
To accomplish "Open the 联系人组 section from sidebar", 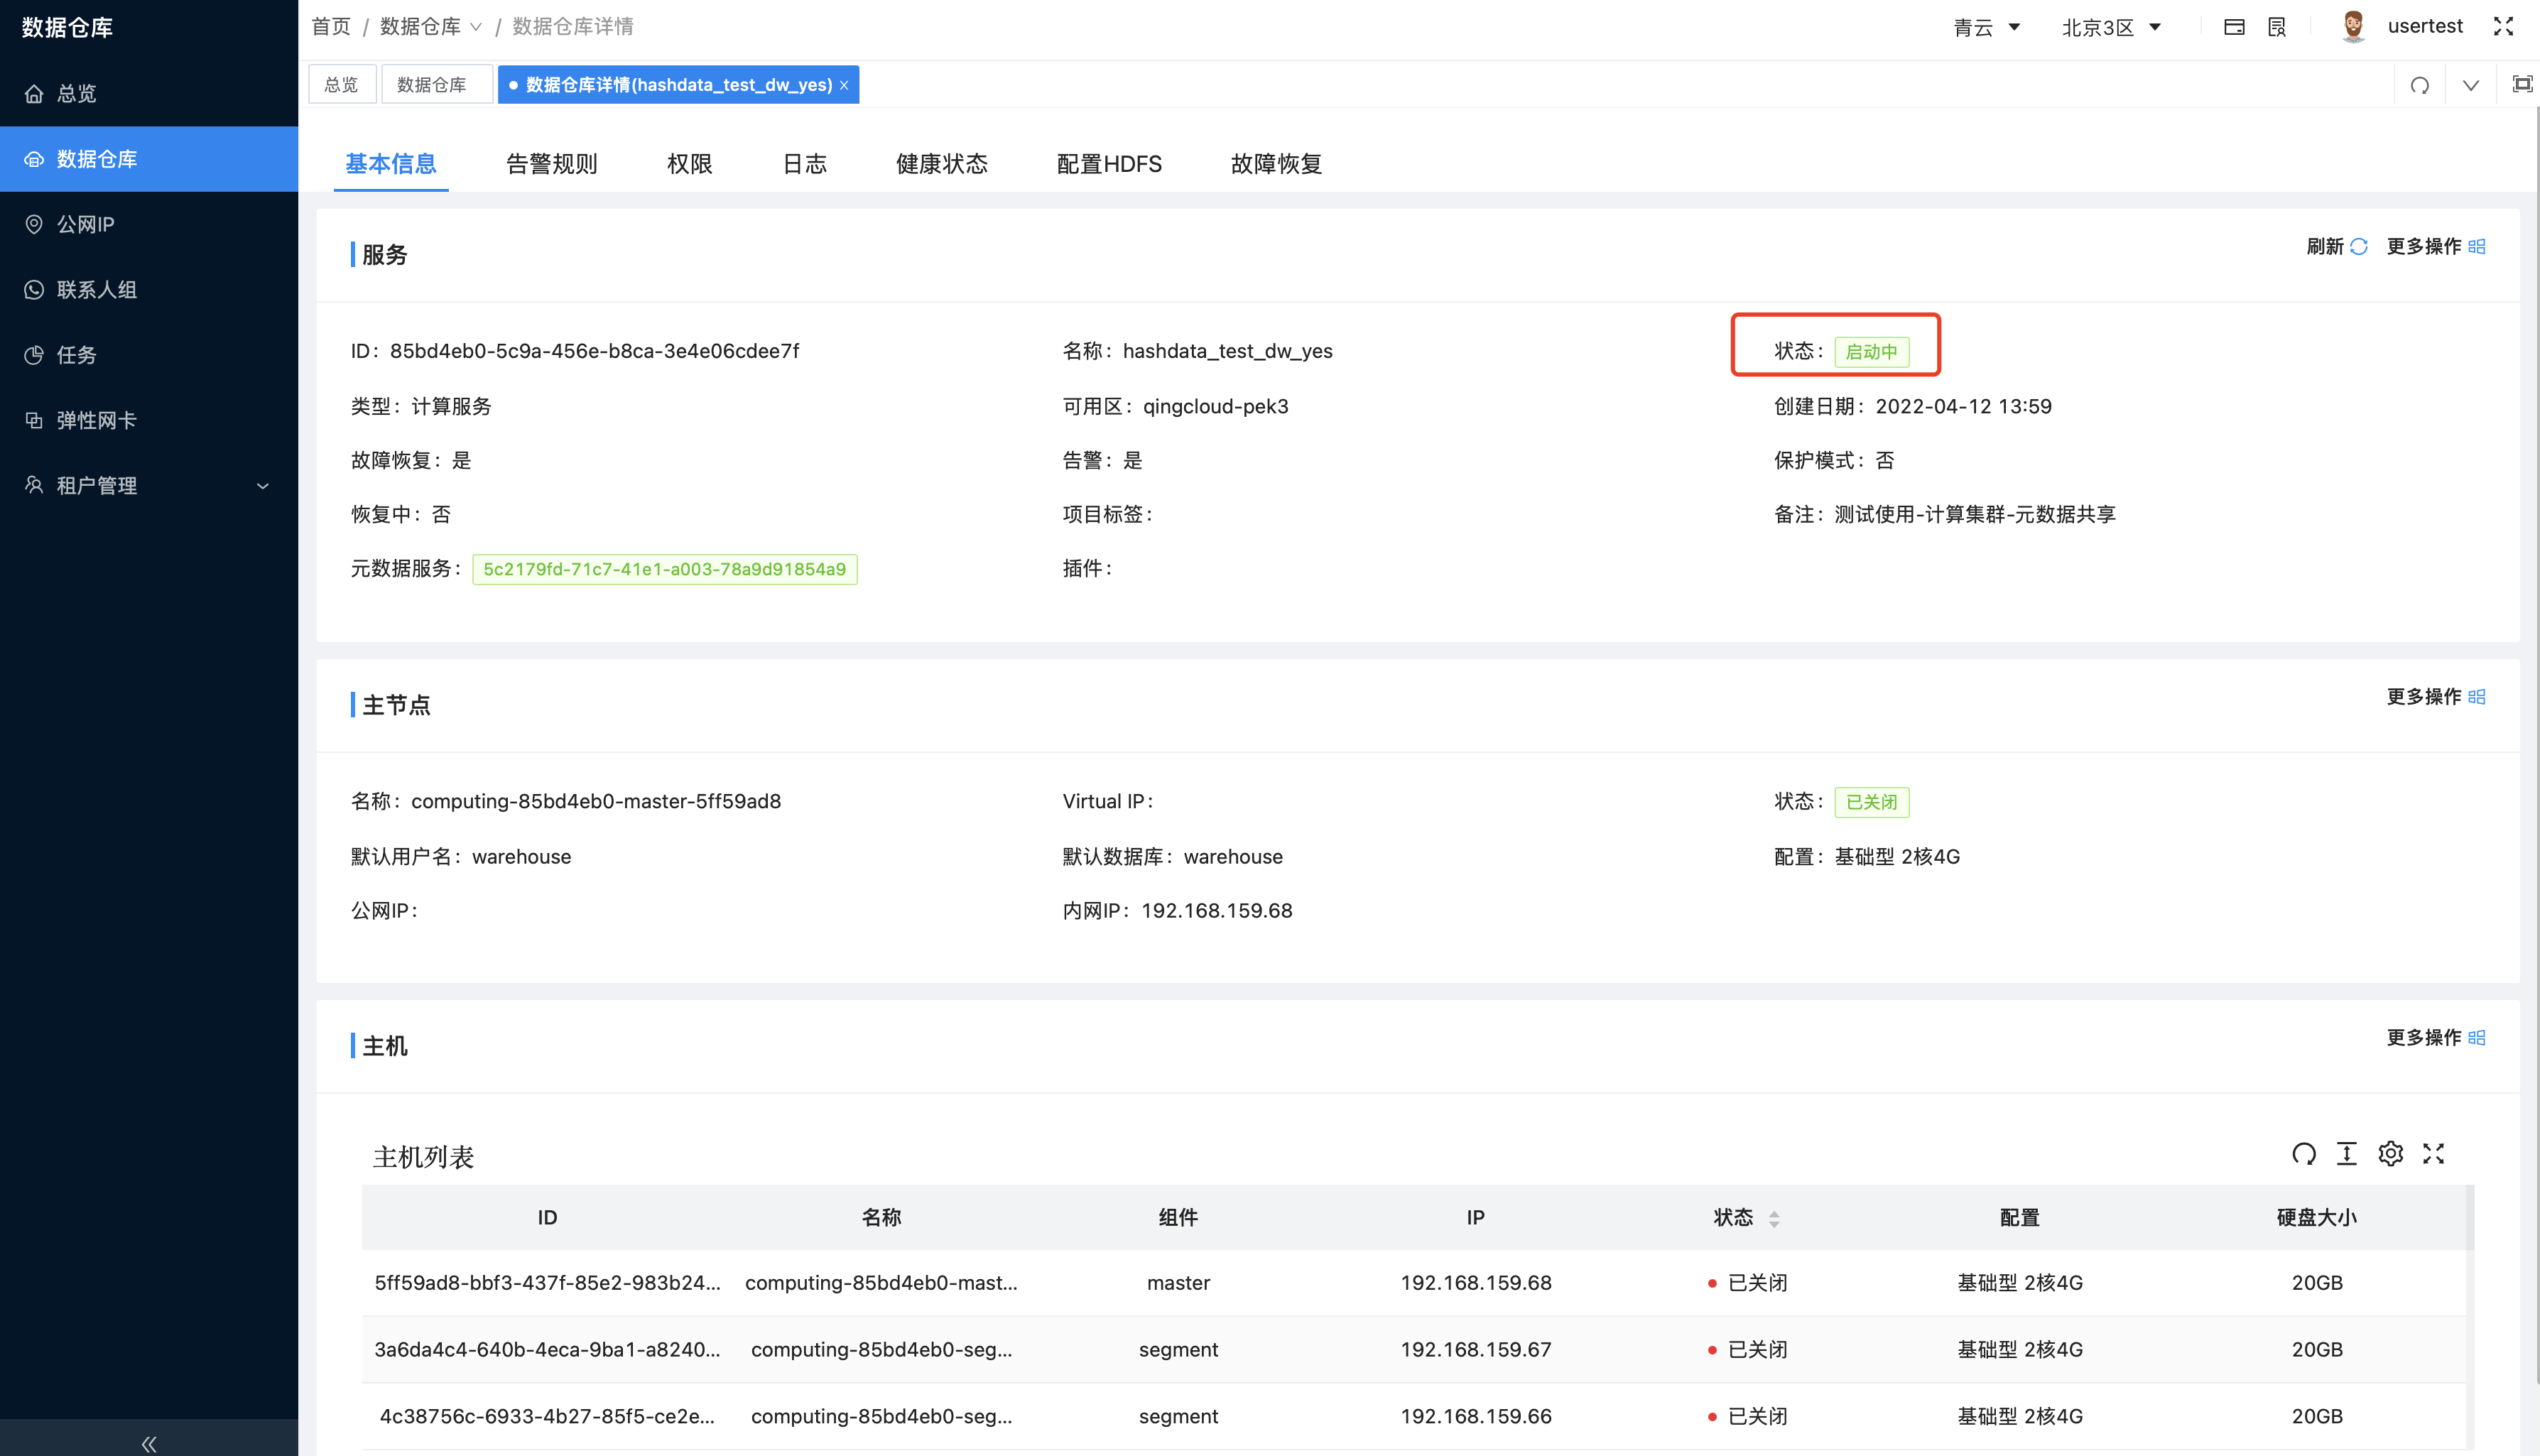I will 97,289.
